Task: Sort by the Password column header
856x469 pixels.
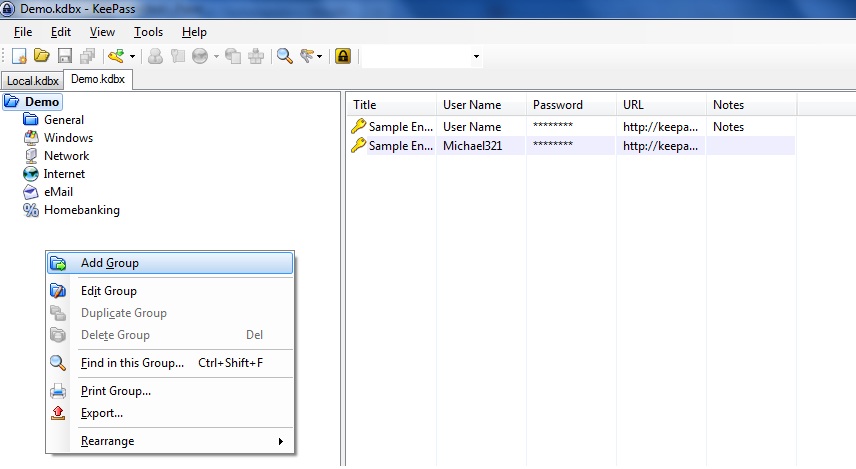Action: (x=572, y=105)
